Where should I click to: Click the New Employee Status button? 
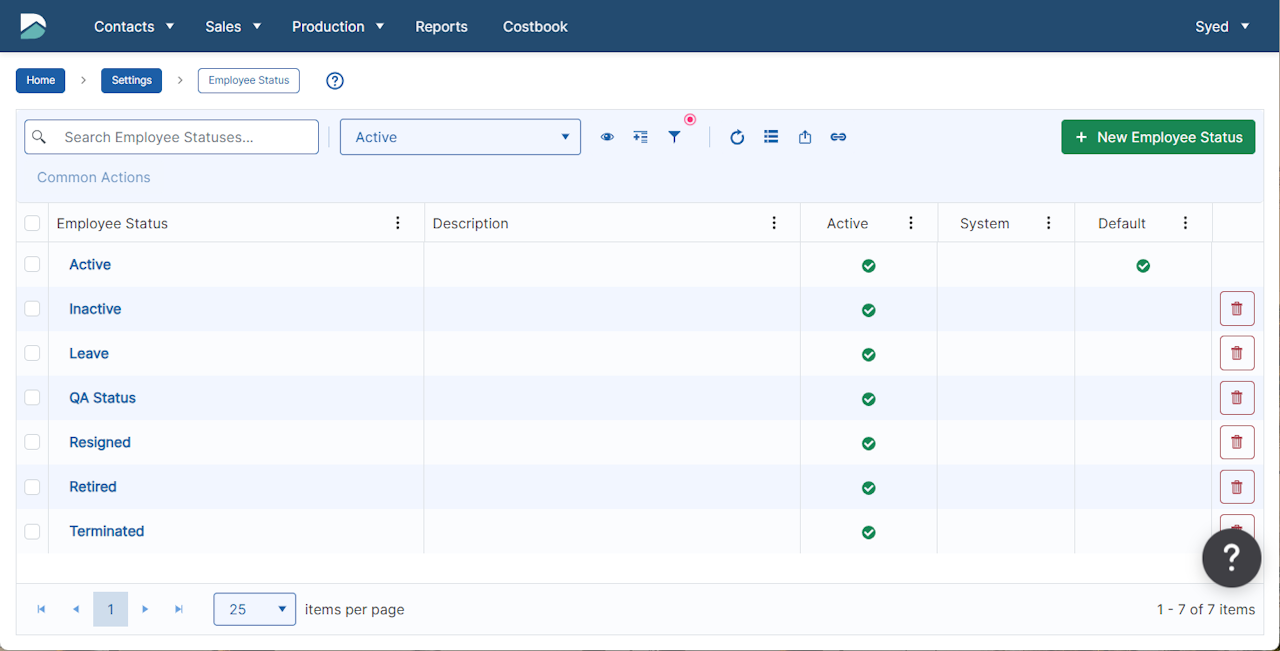click(1157, 137)
